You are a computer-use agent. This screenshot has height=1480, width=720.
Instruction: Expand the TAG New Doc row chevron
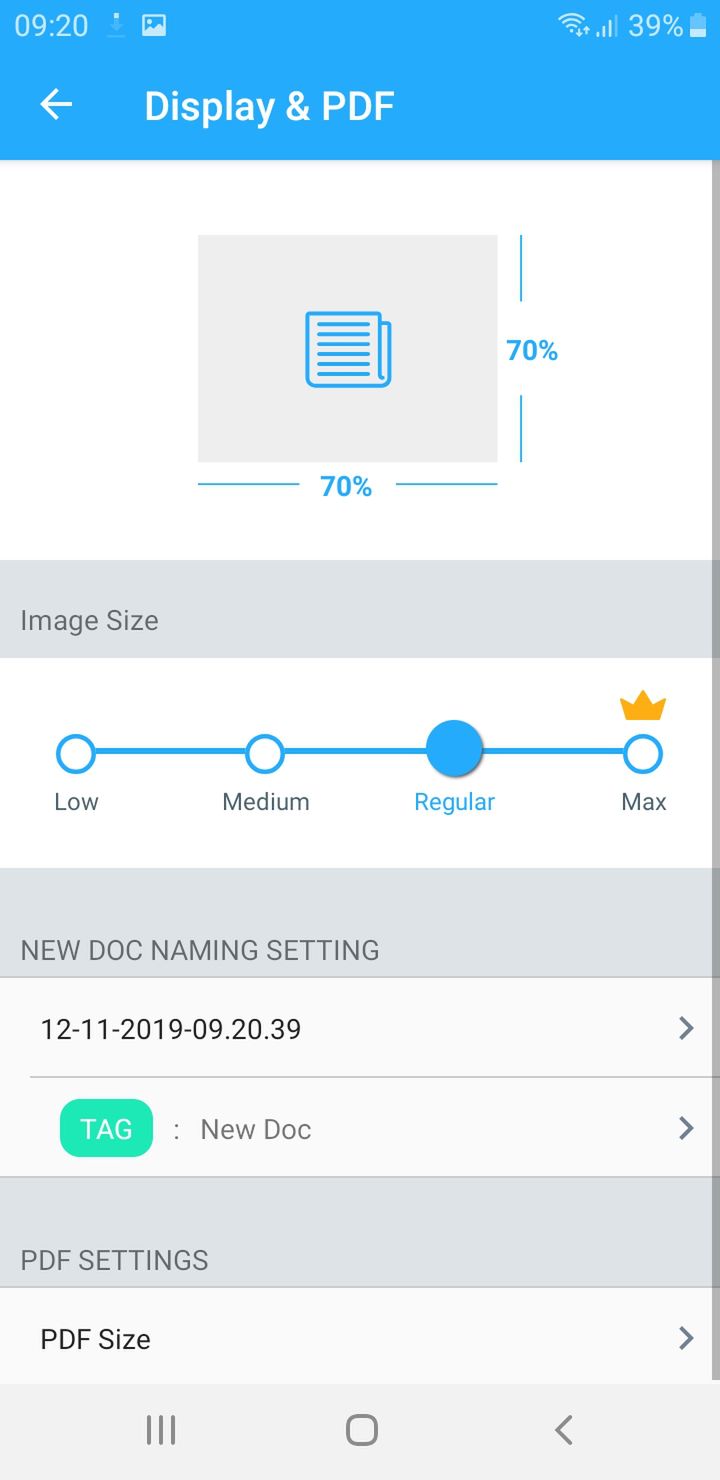point(686,1128)
